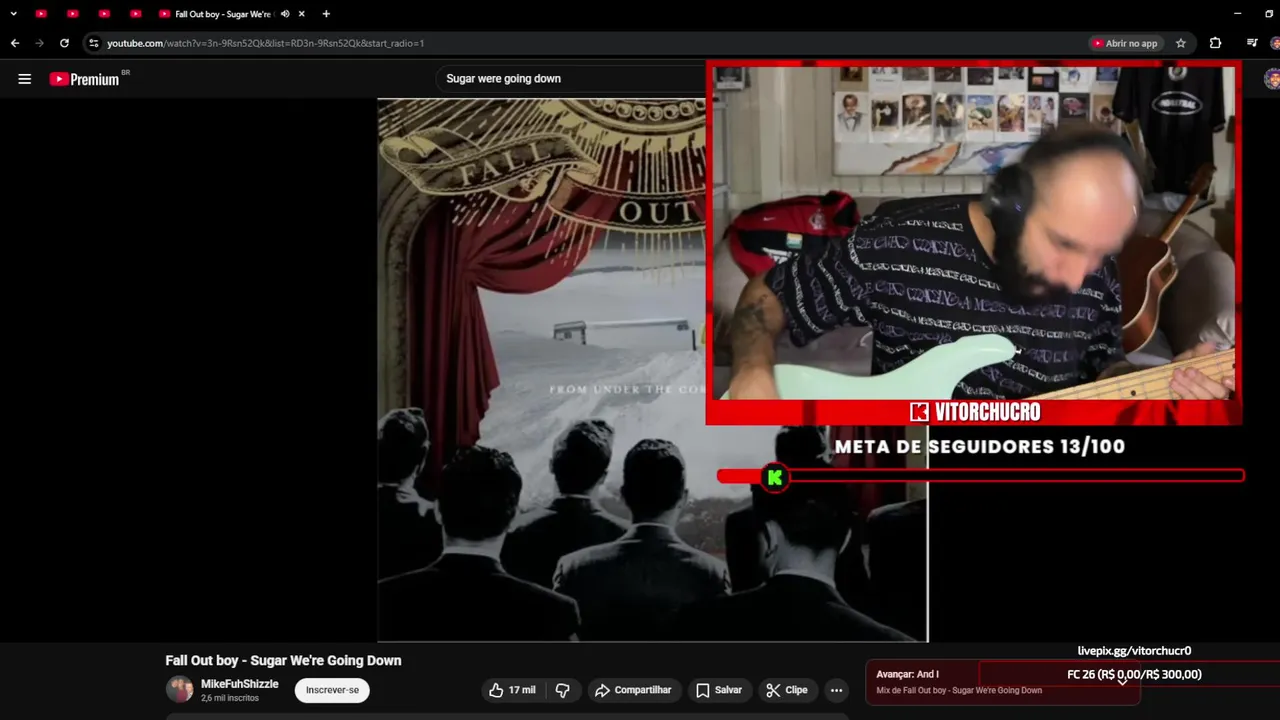Click the 'META DE SEGUIDORES 13/100' text
The width and height of the screenshot is (1280, 720).
click(980, 447)
